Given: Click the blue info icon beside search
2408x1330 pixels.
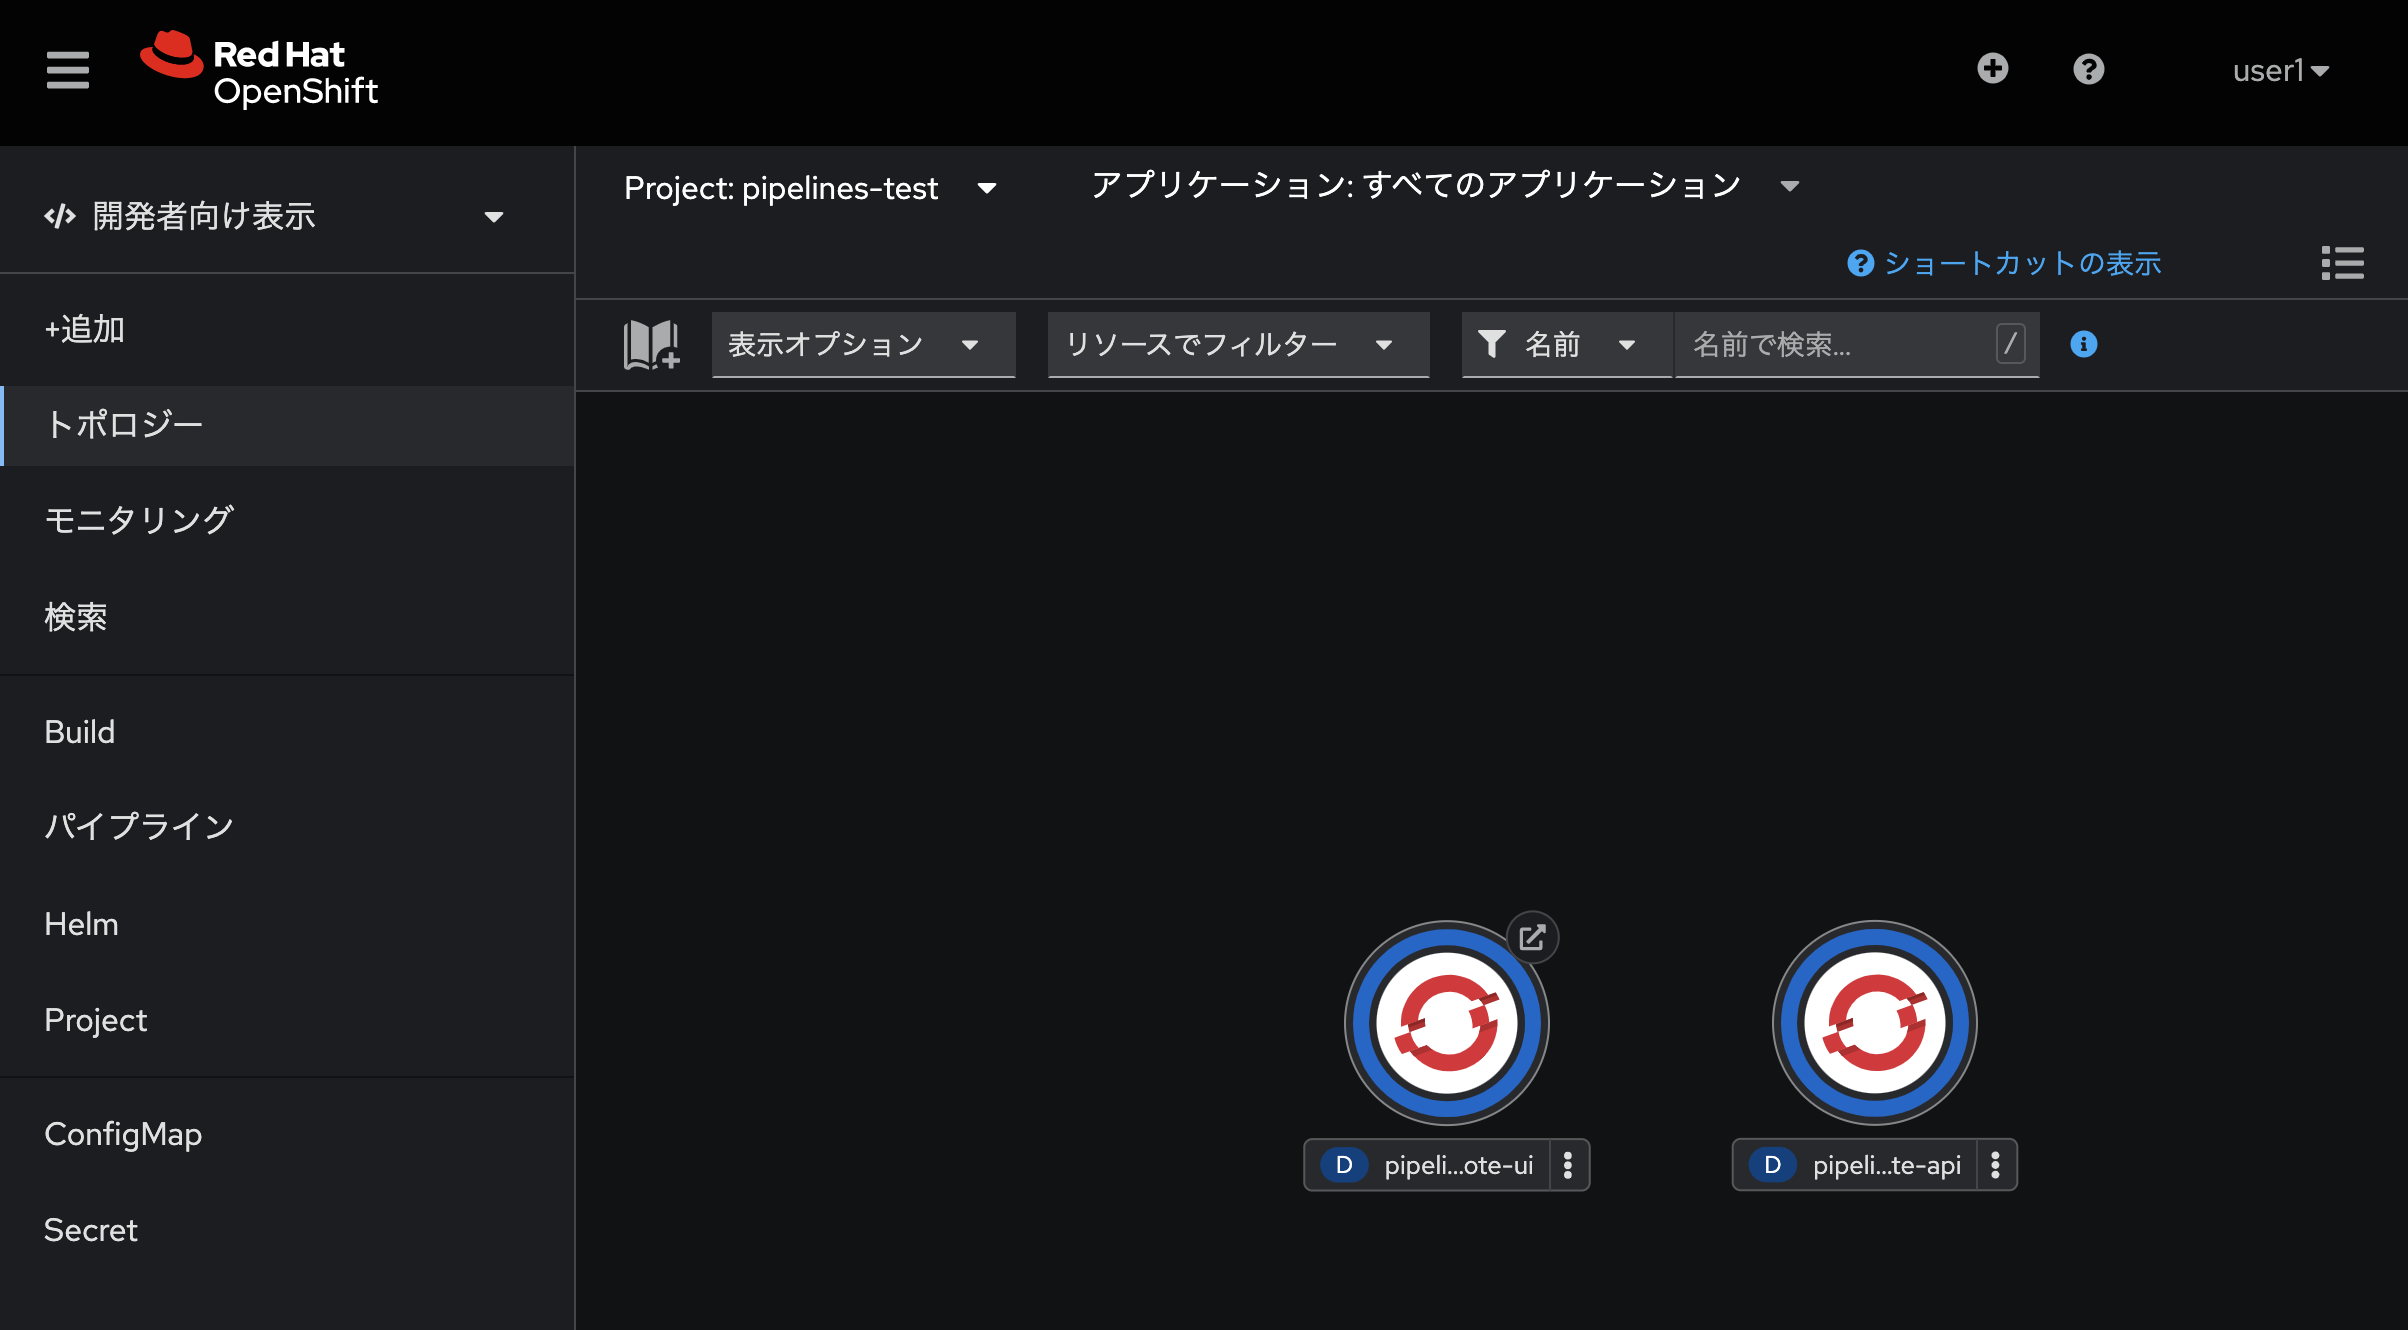Looking at the screenshot, I should coord(2083,345).
